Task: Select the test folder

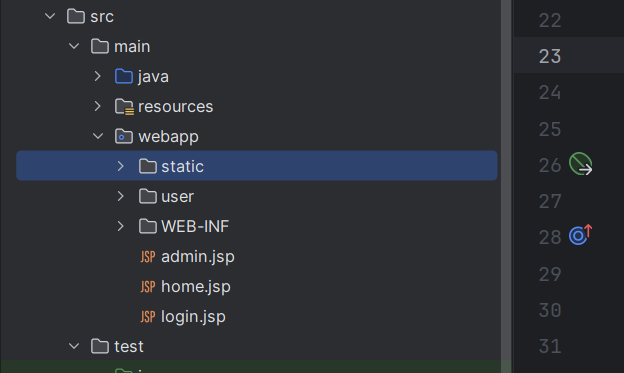Action: pos(129,347)
